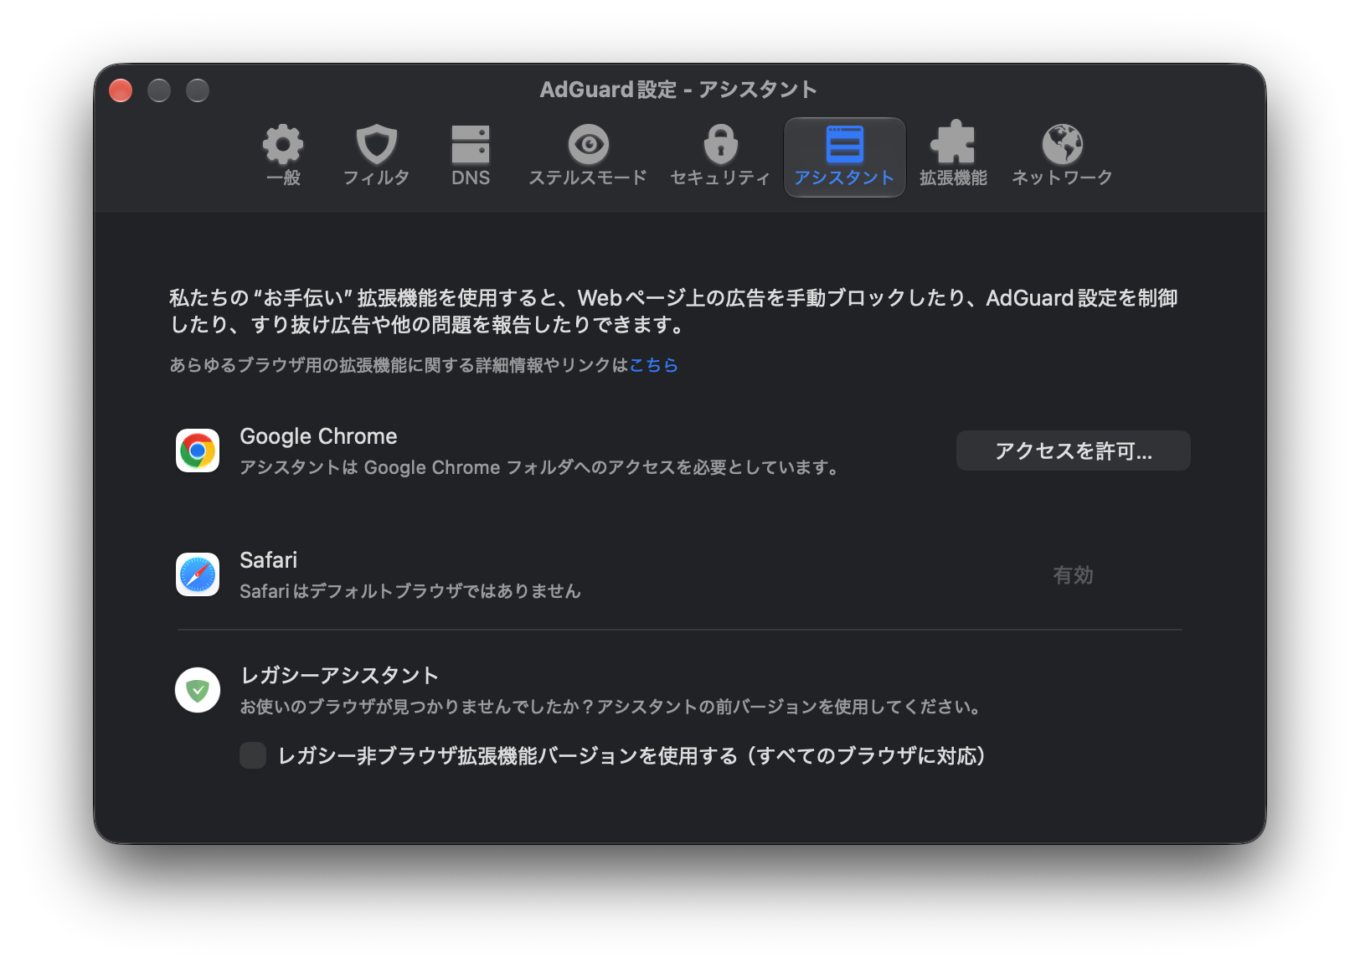
Task: Enable レガシー非ブラウザ拡張機能 checkbox
Action: click(x=253, y=755)
